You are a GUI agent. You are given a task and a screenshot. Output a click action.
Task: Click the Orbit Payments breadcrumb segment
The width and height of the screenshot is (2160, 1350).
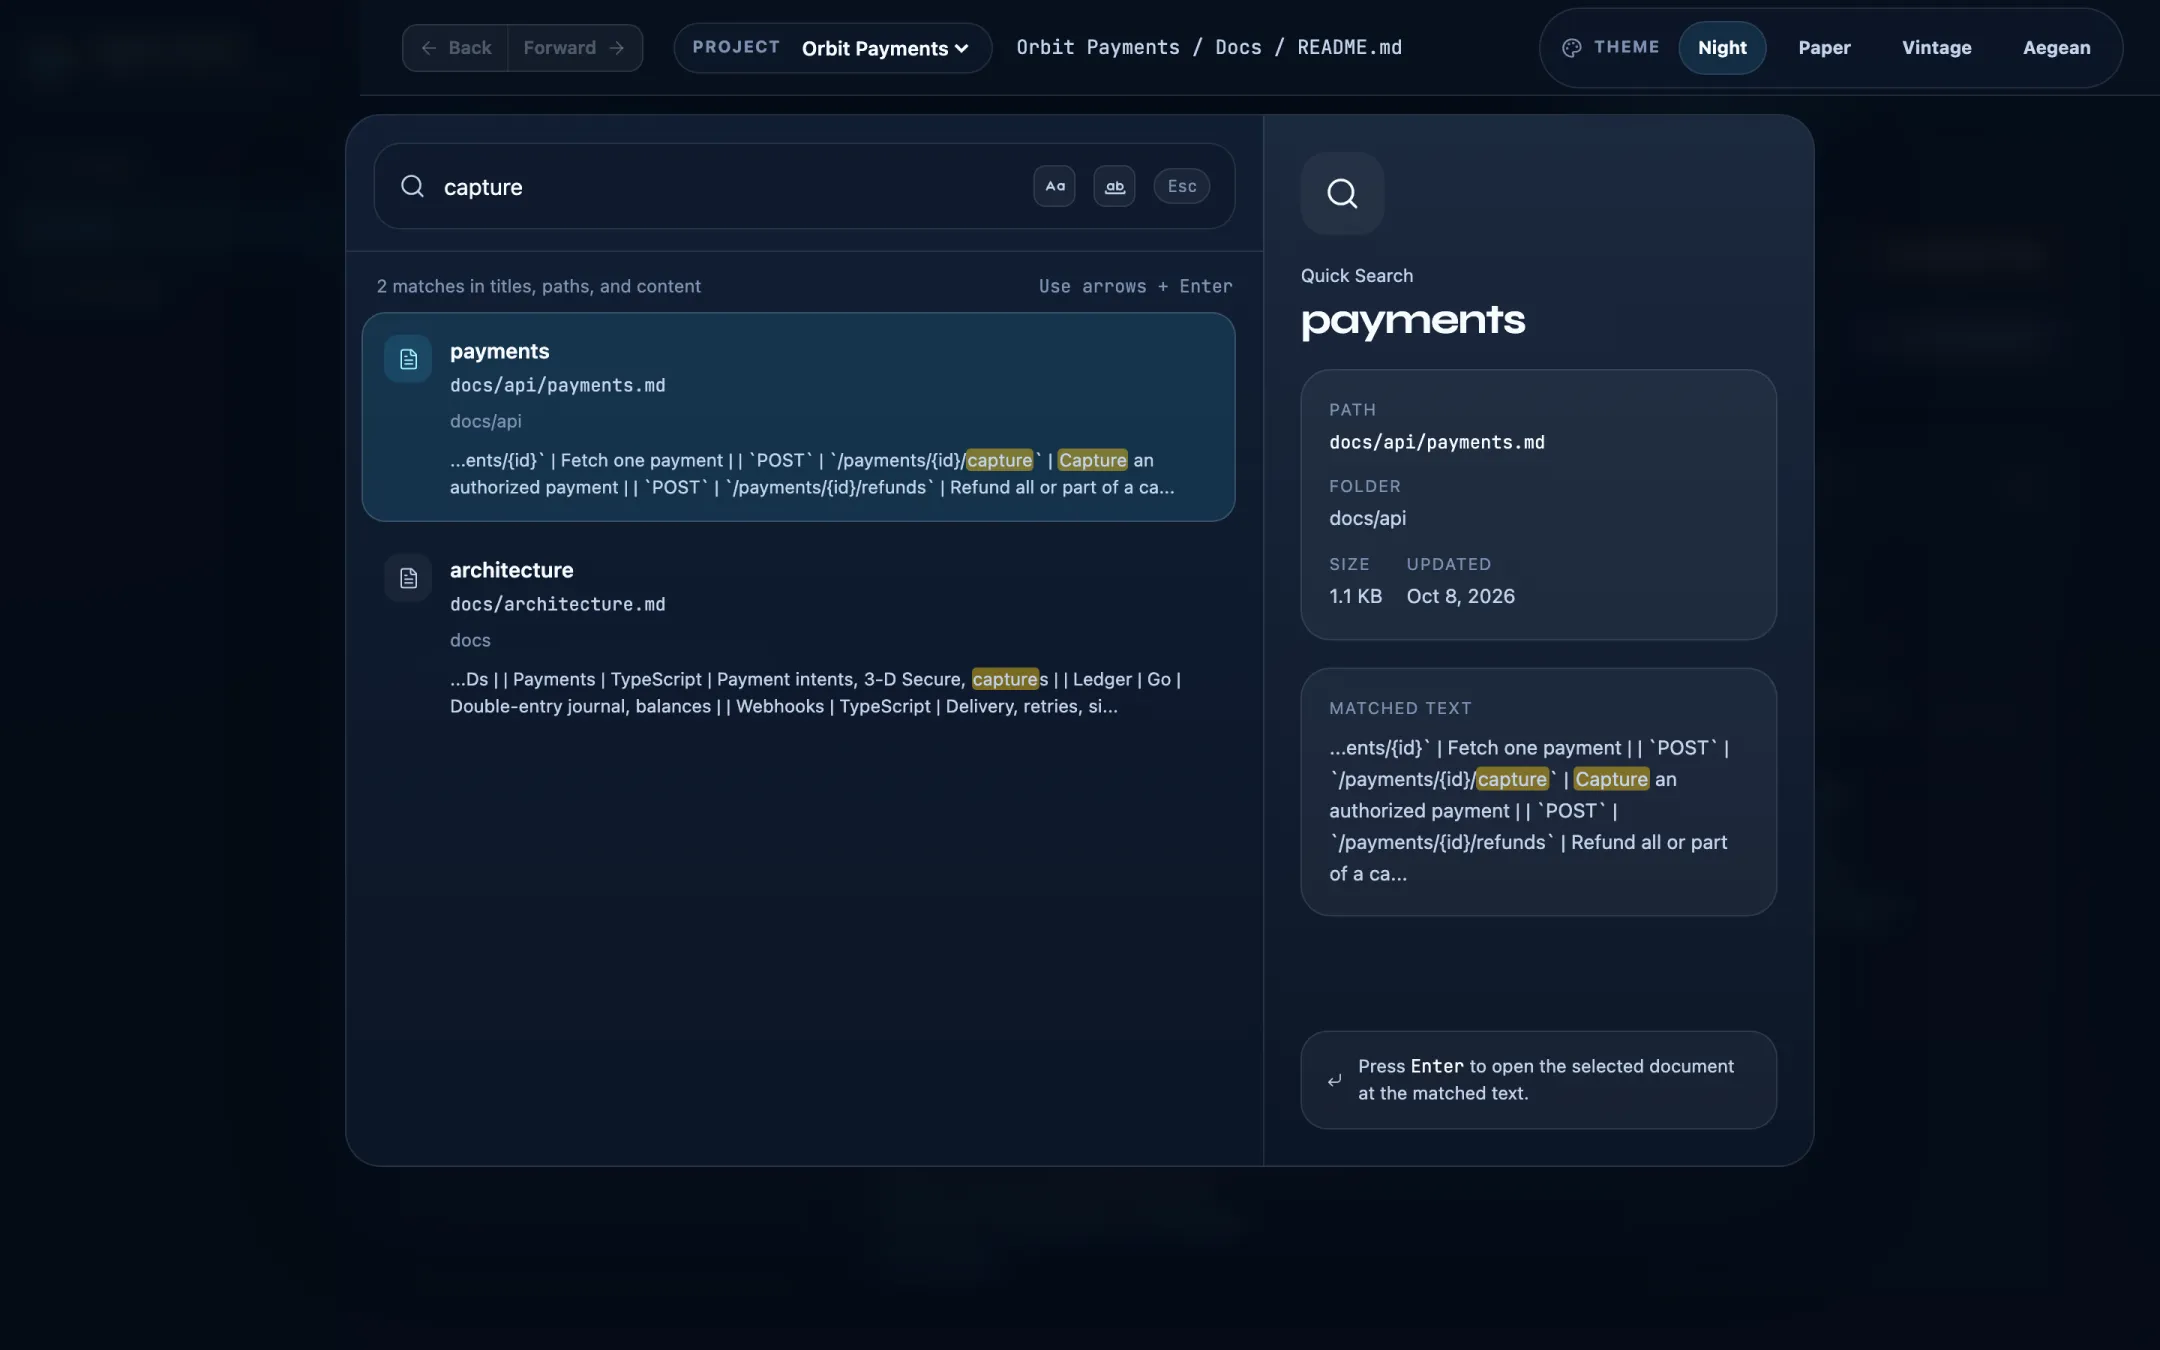pyautogui.click(x=1098, y=47)
